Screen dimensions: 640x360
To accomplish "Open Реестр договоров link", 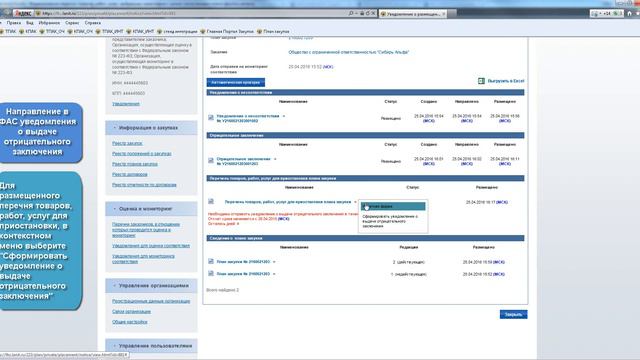I will tap(130, 174).
